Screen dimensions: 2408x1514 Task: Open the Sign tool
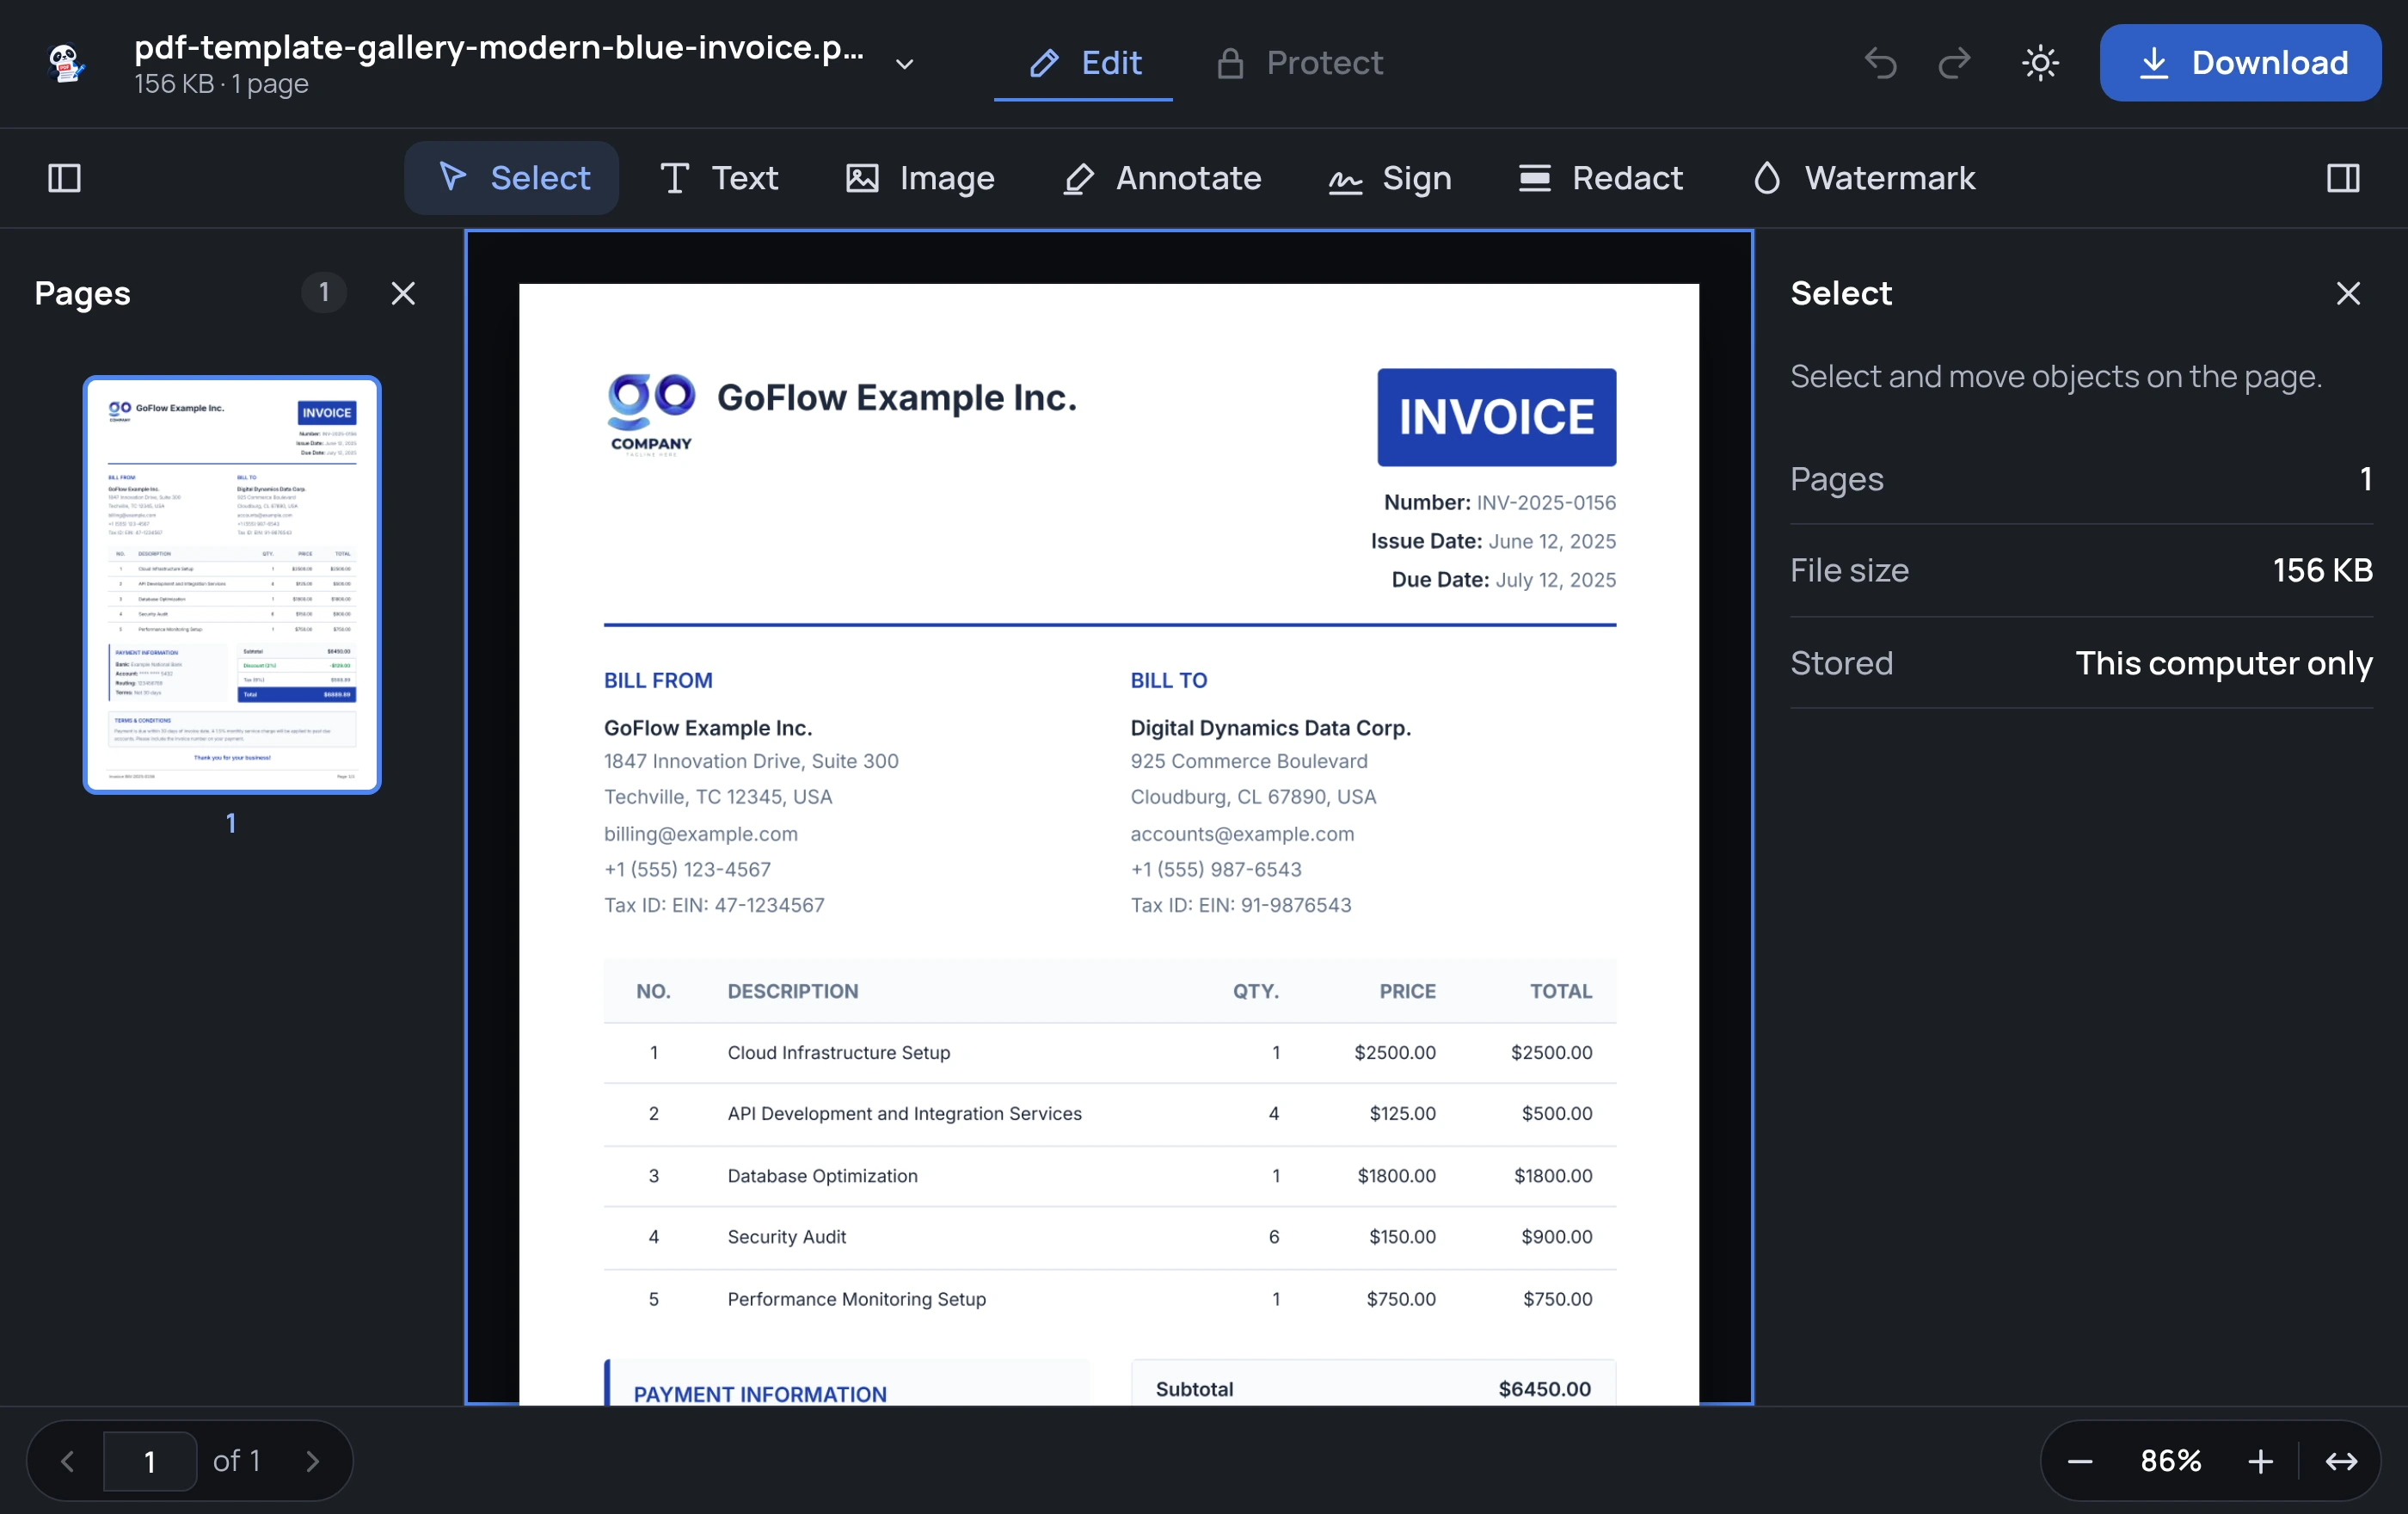(x=1390, y=178)
